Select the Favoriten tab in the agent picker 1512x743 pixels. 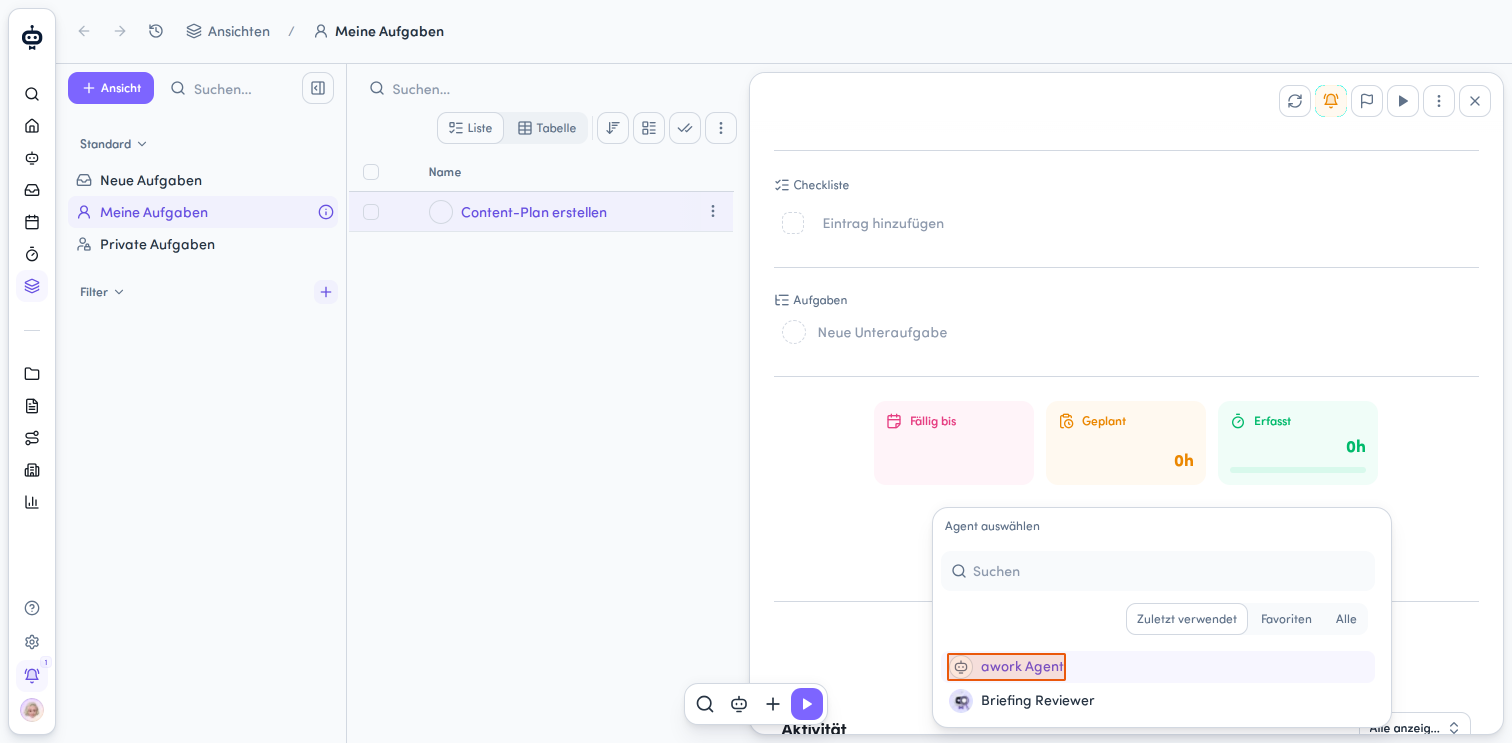point(1286,619)
